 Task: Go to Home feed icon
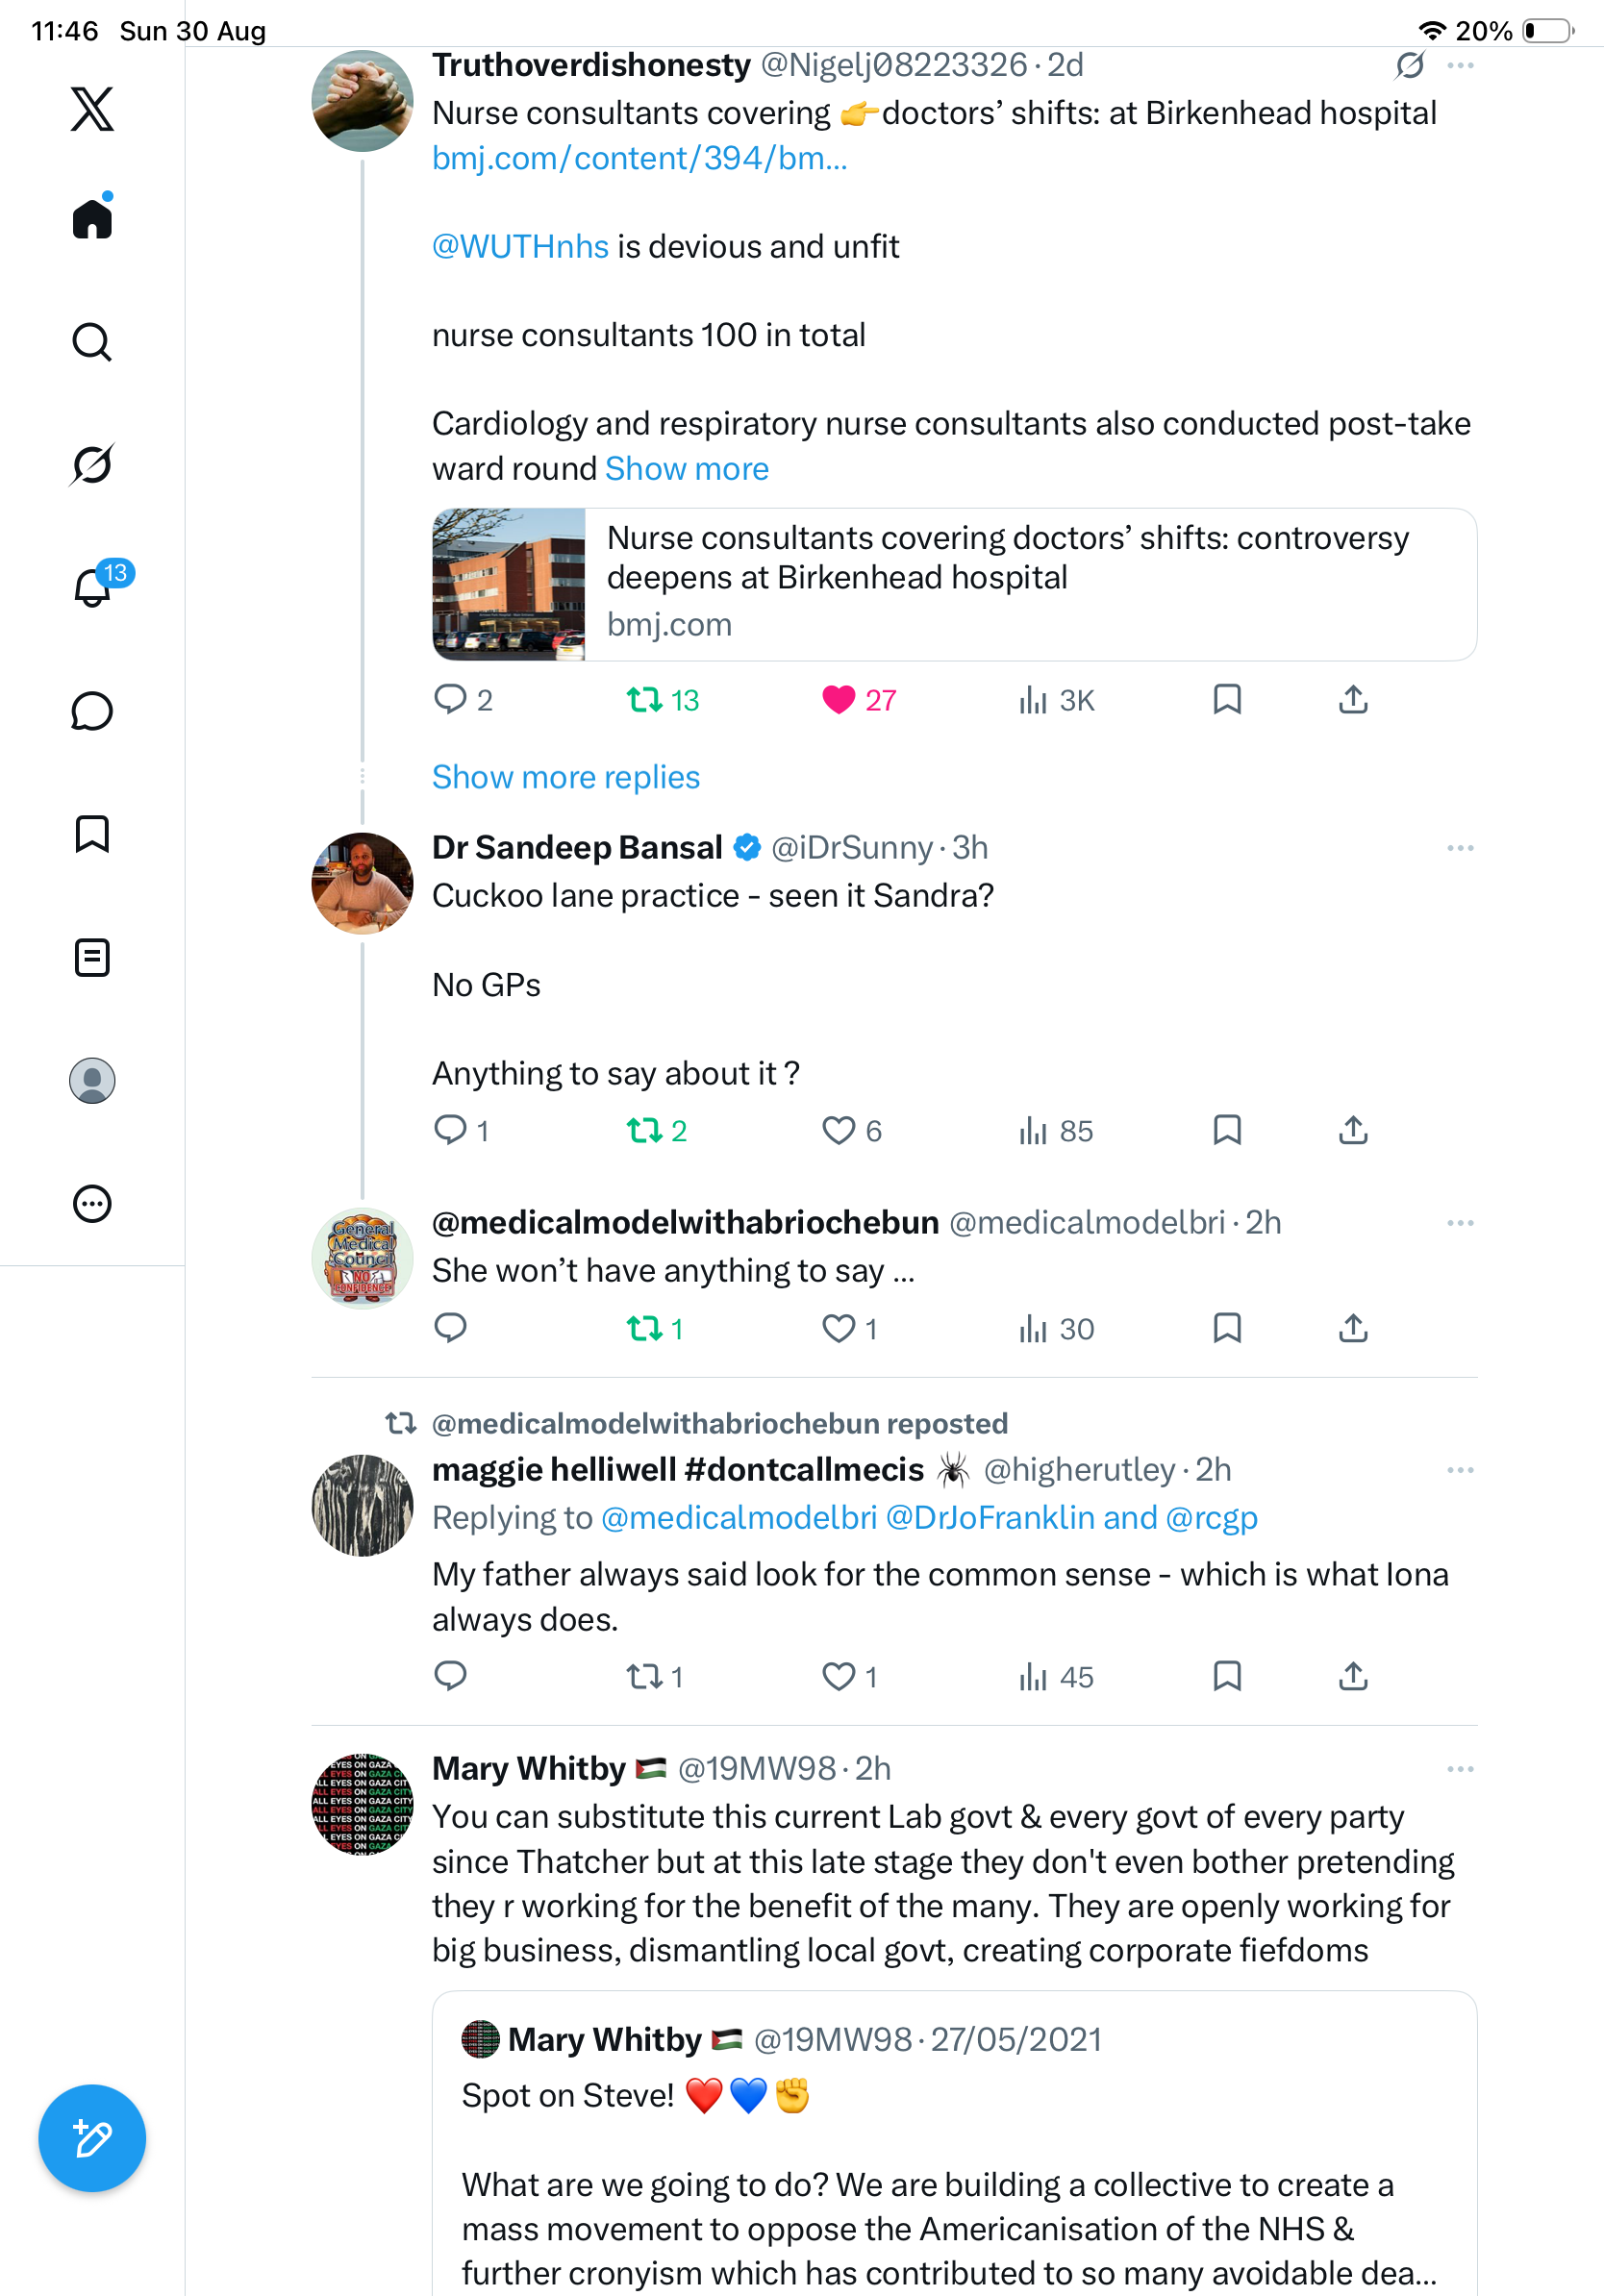(x=92, y=217)
